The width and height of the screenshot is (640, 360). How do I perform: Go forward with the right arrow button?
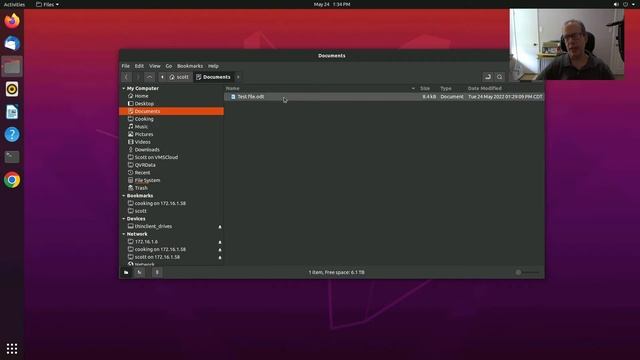[138, 77]
